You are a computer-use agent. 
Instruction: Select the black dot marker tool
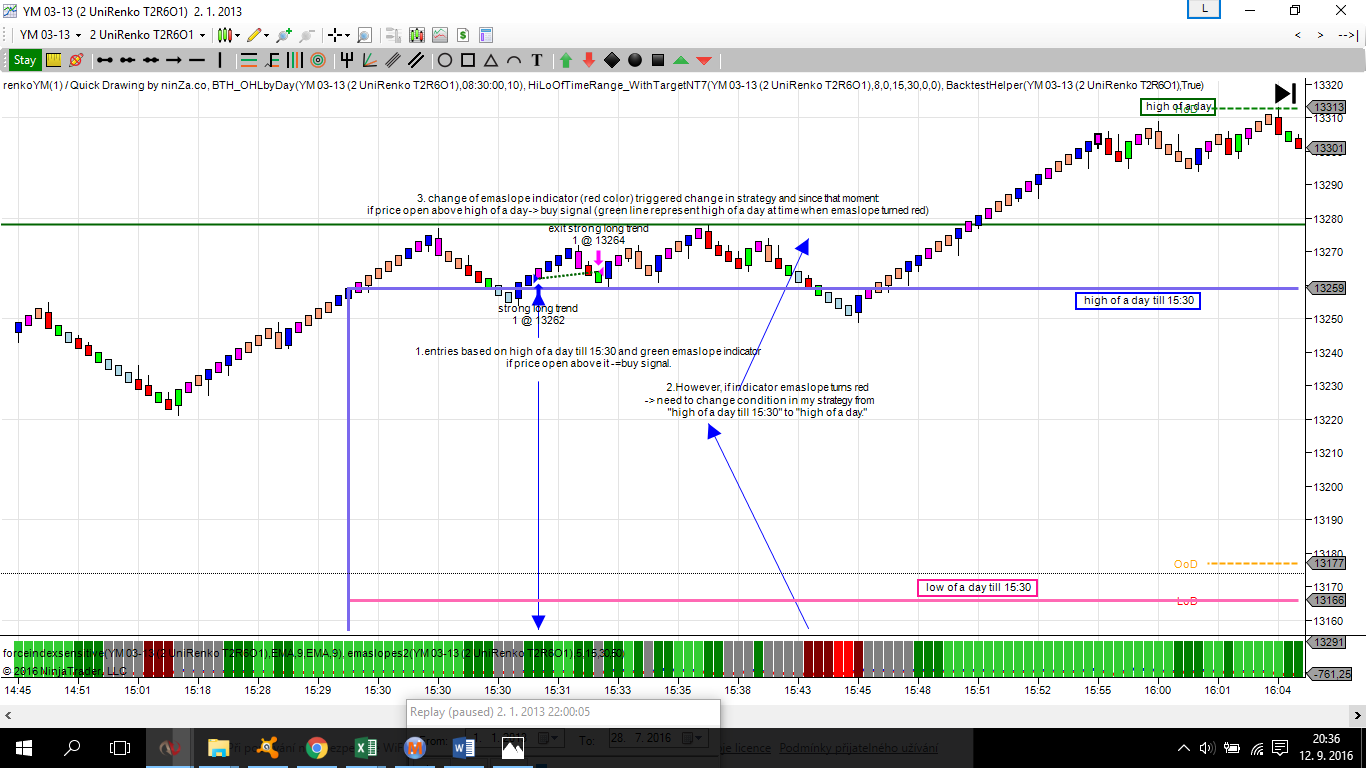[x=635, y=60]
